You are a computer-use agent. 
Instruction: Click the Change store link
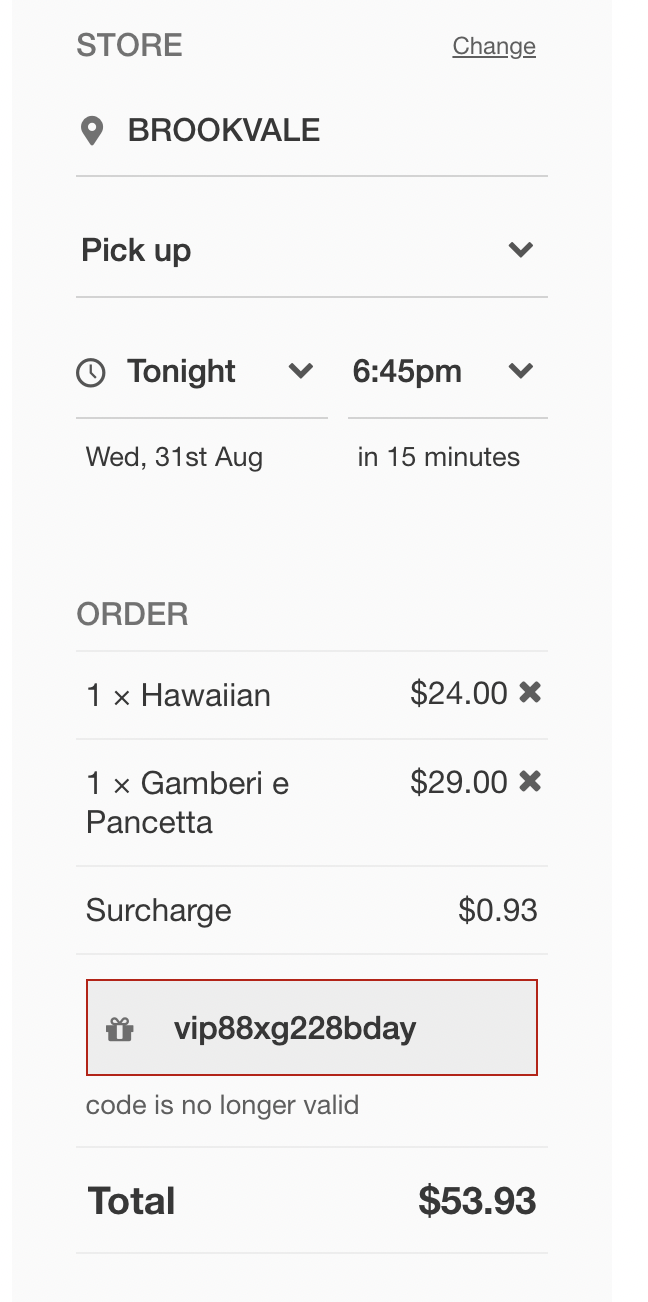(494, 46)
